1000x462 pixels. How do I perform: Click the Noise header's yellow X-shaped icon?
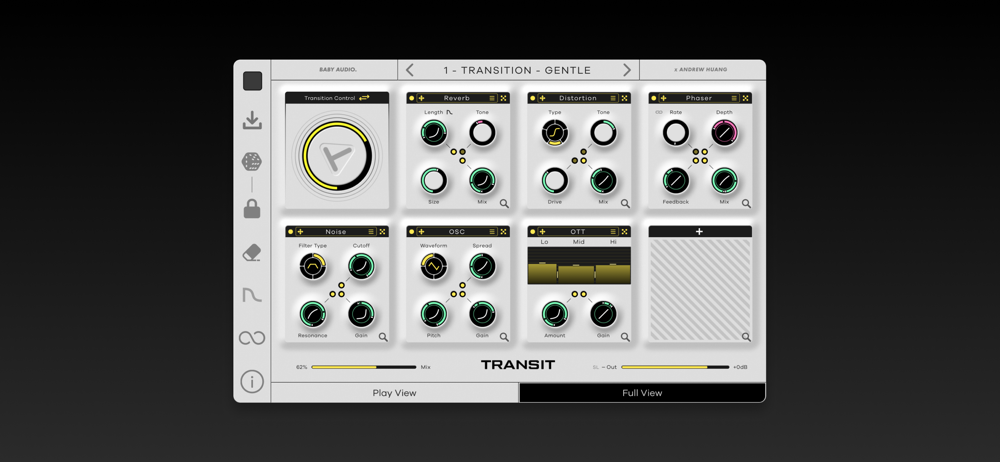tap(382, 232)
